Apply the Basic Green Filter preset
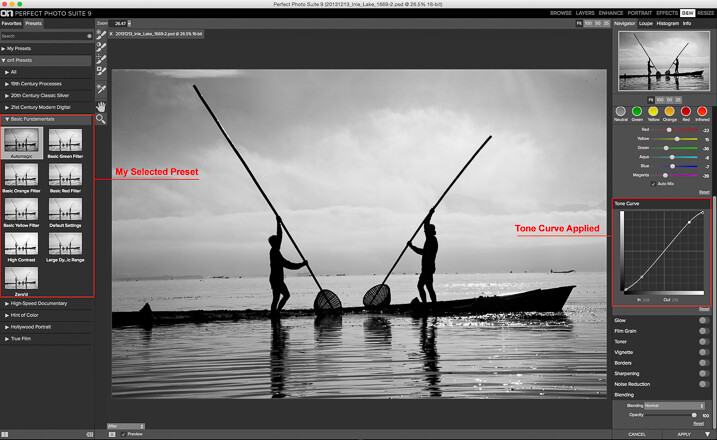 [65, 140]
